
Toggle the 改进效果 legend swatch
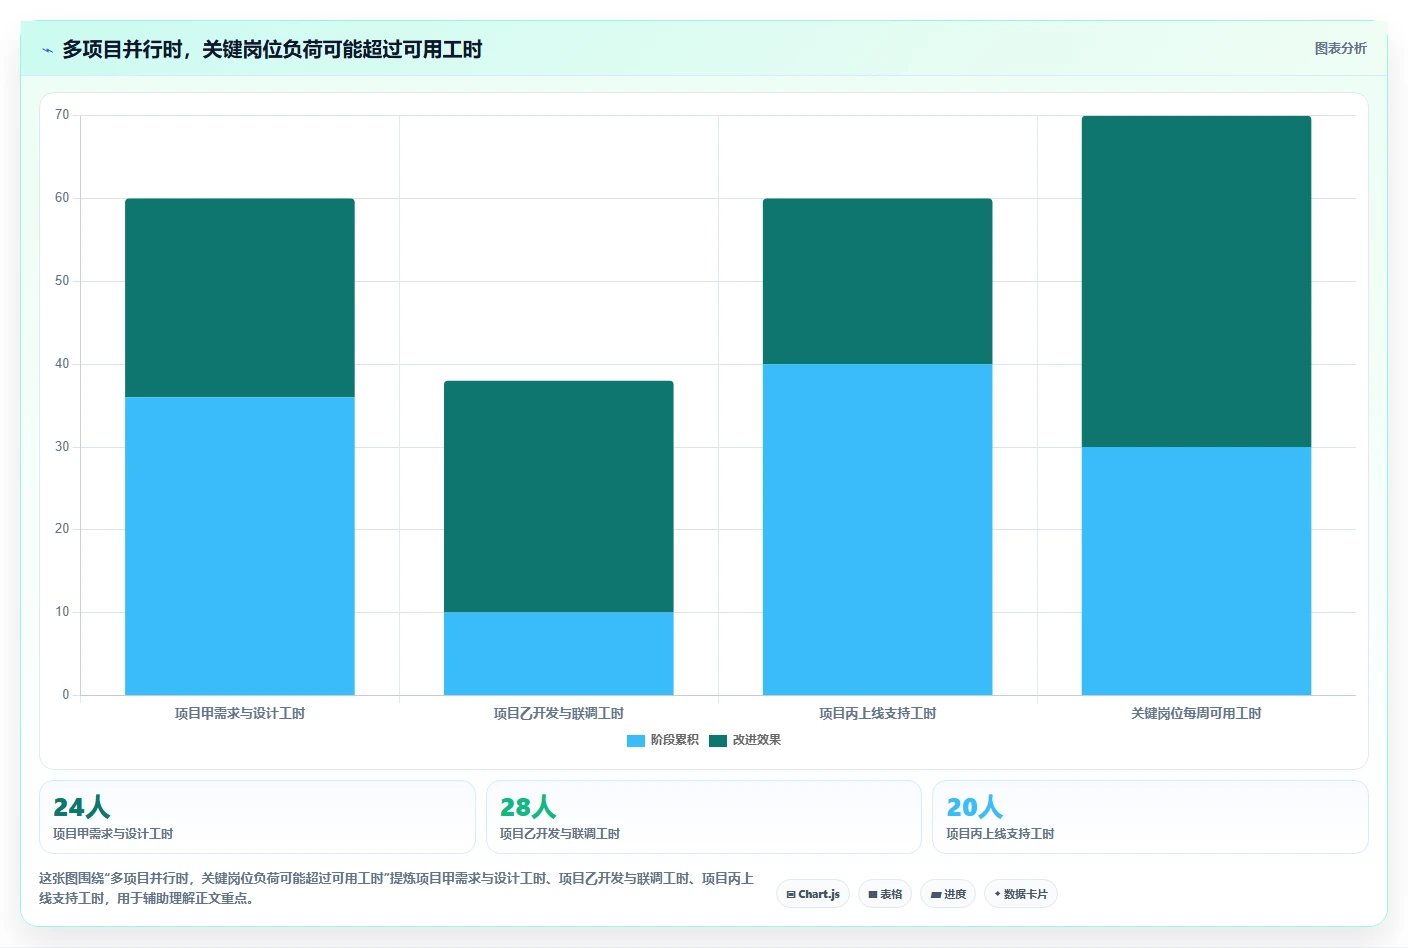(x=718, y=740)
